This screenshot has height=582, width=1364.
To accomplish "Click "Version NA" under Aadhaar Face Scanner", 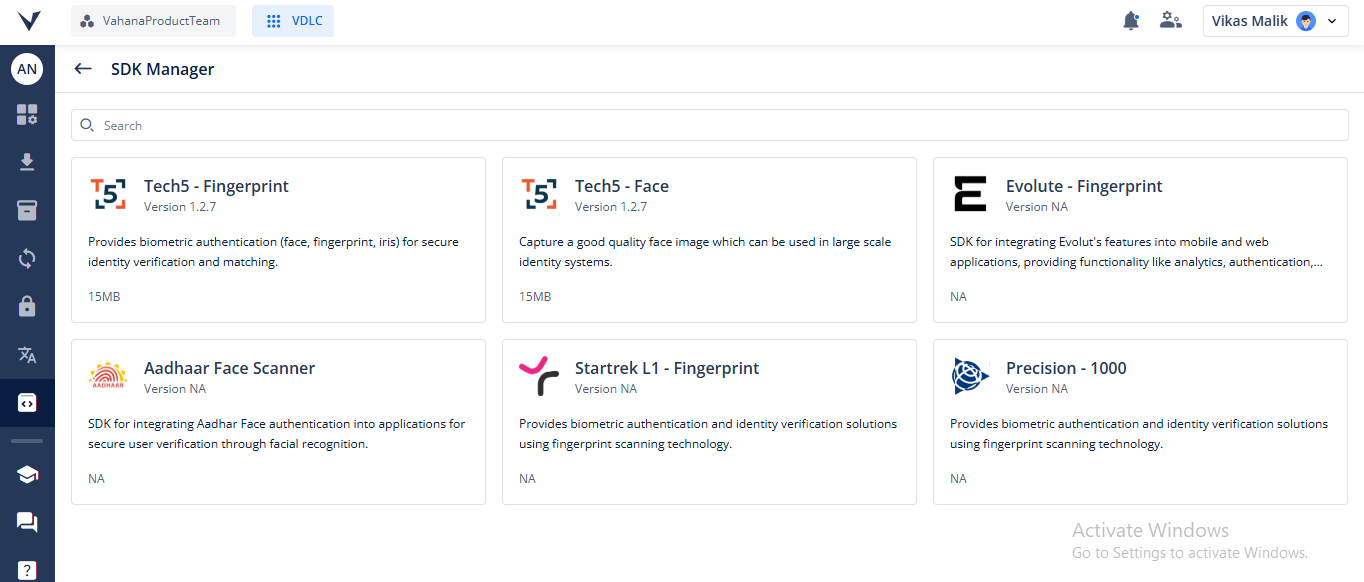I will (x=175, y=389).
